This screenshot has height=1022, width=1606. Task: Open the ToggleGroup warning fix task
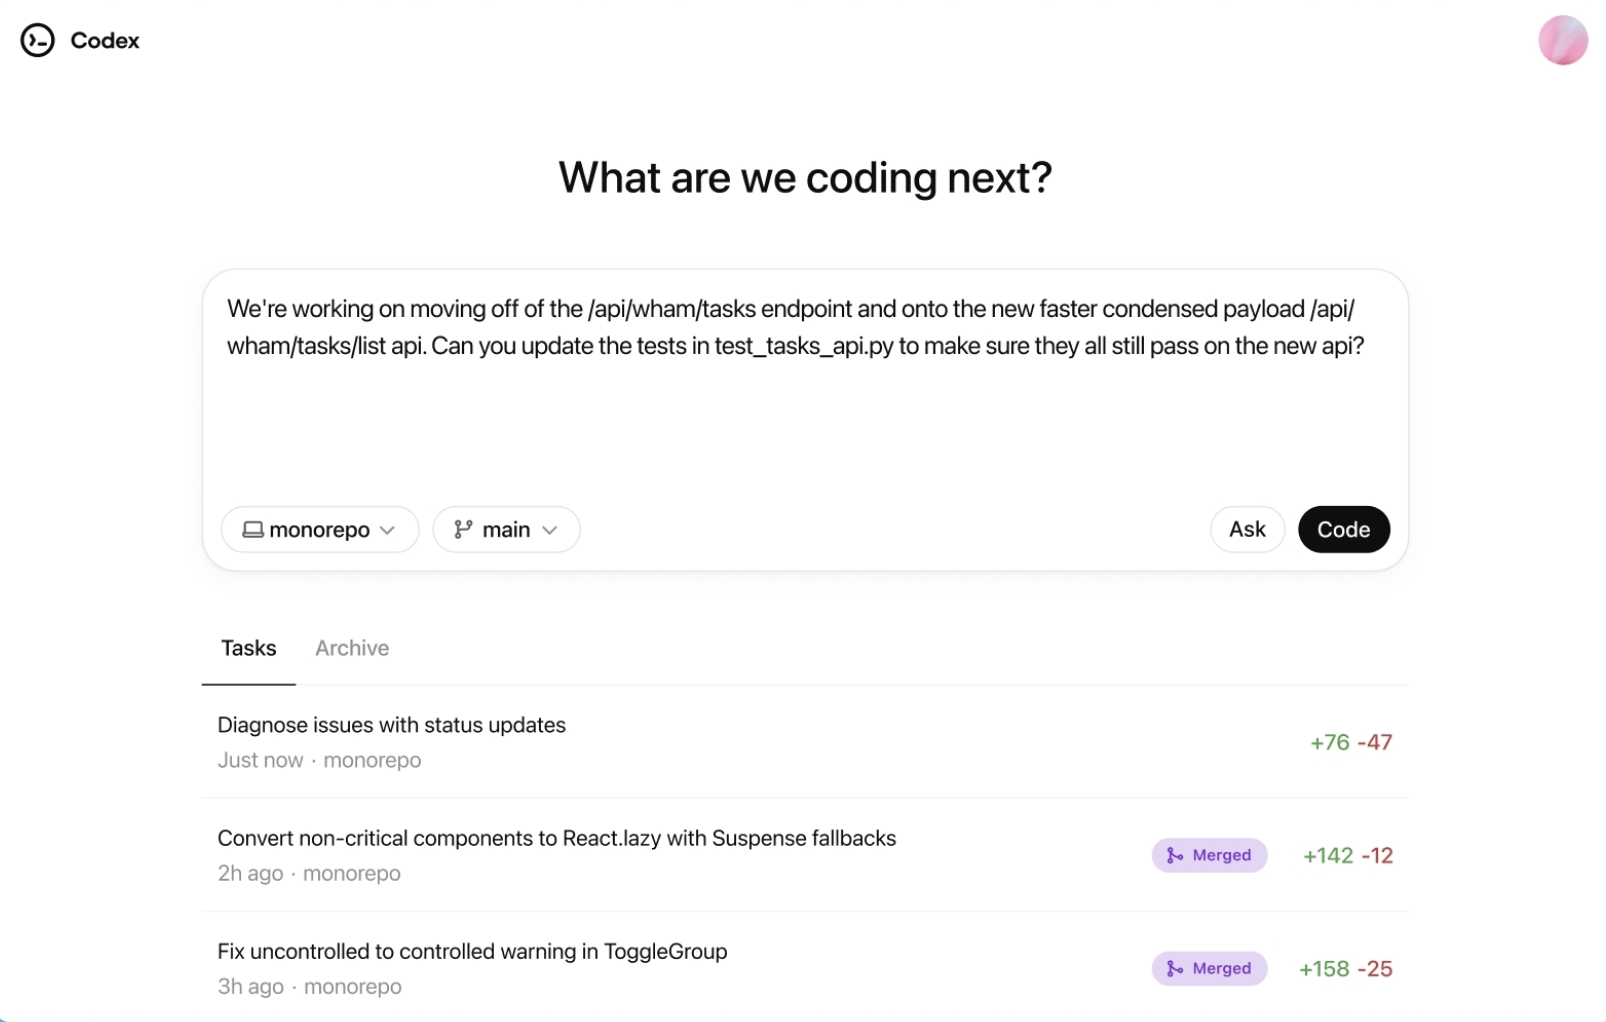pos(472,951)
